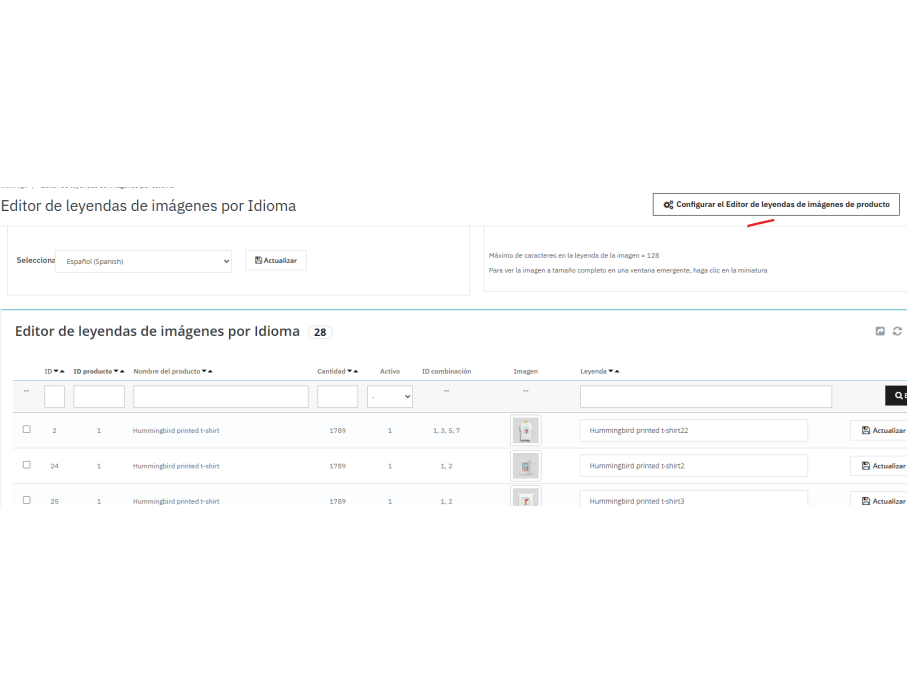Focus the ID producto filter field
Image resolution: width=907 pixels, height=693 pixels.
(x=99, y=397)
